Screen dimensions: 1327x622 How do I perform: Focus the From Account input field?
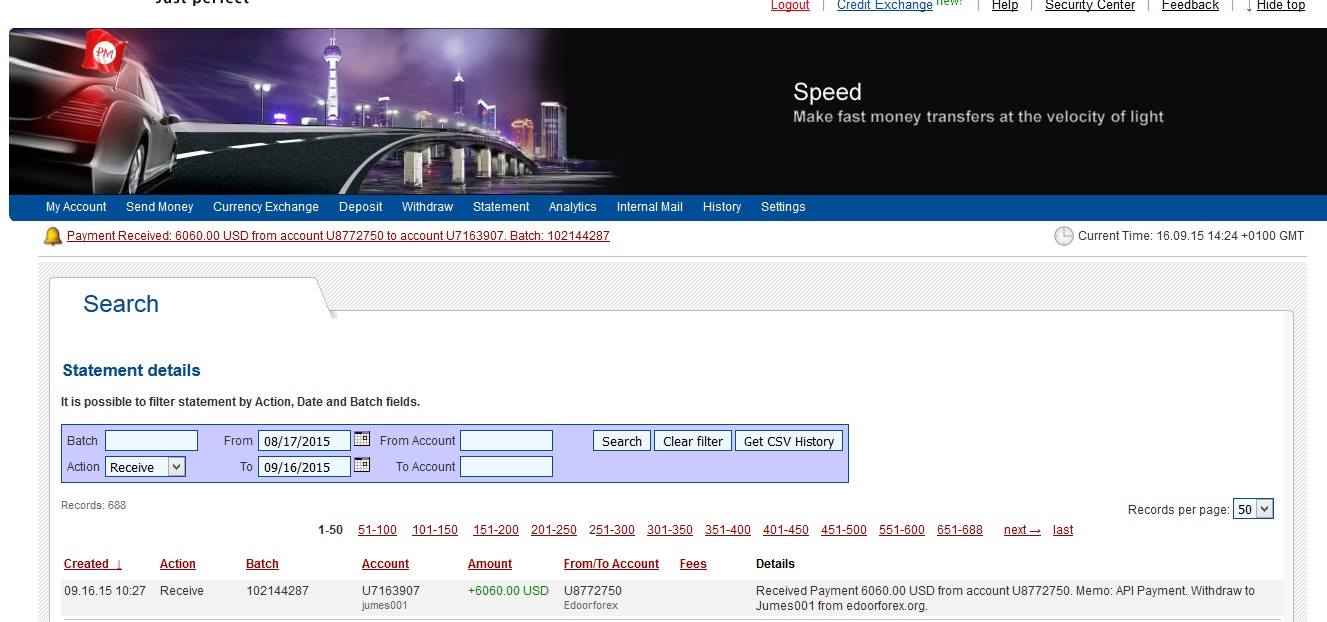click(x=506, y=441)
